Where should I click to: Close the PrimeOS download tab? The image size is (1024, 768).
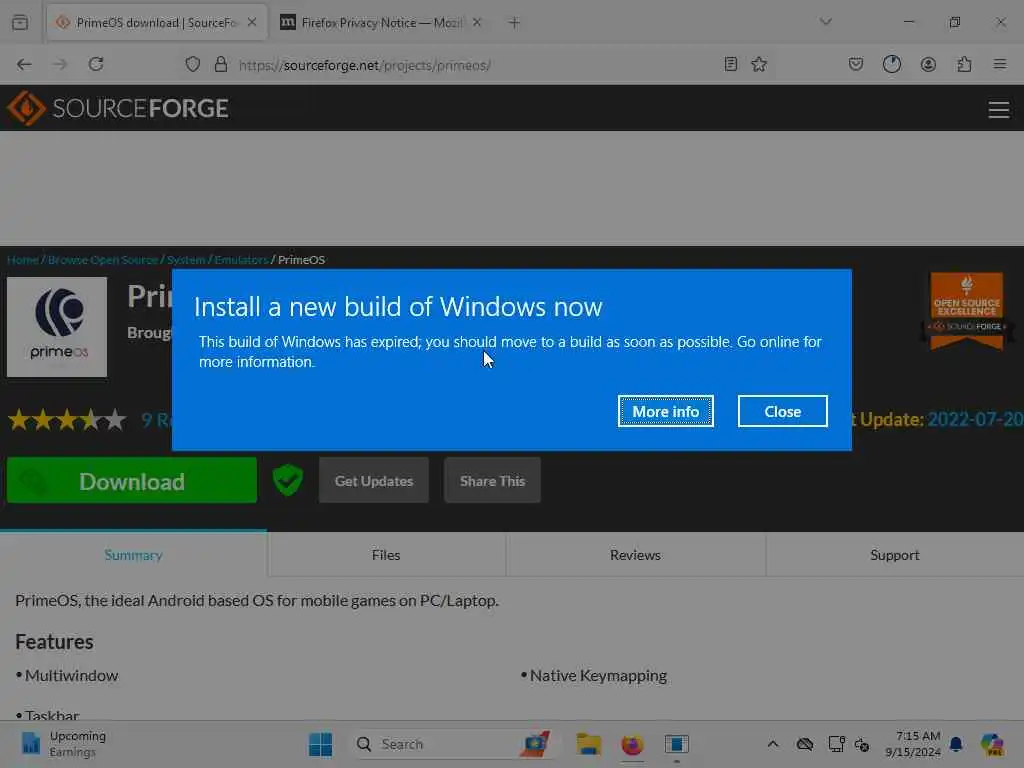coord(252,22)
